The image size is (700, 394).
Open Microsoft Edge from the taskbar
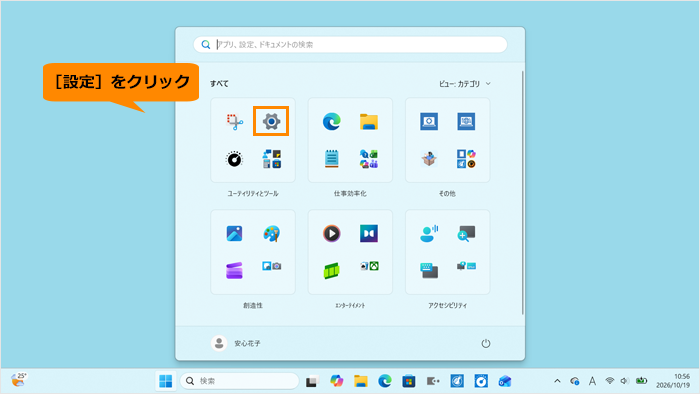point(385,381)
